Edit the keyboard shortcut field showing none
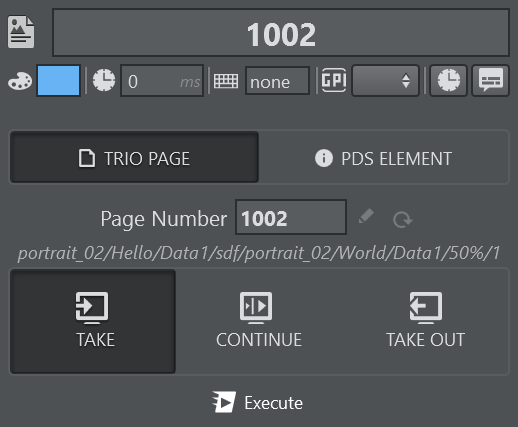Viewport: 518px width, 427px height. [x=278, y=81]
